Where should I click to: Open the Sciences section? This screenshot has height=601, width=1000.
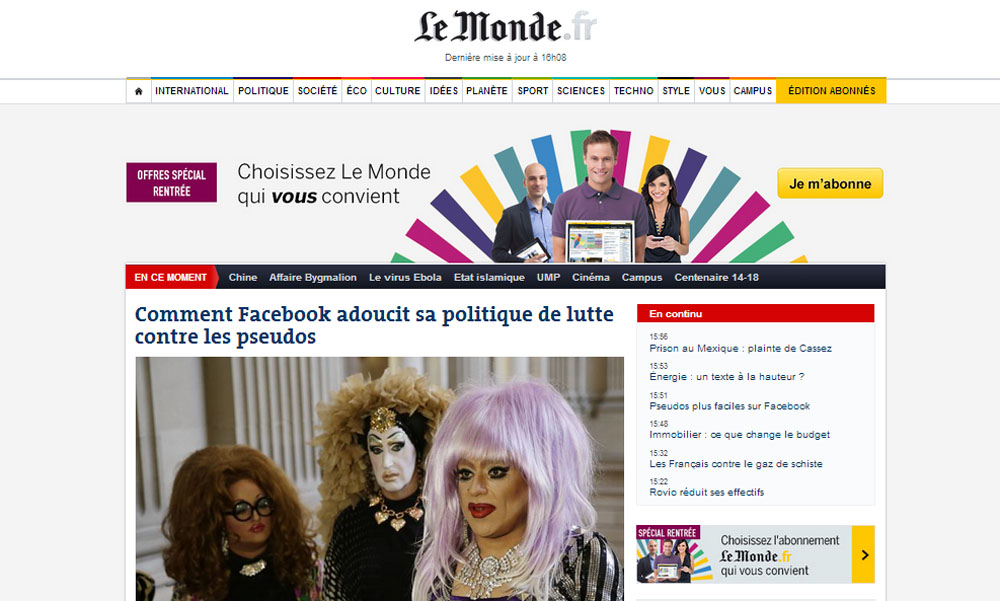point(580,91)
